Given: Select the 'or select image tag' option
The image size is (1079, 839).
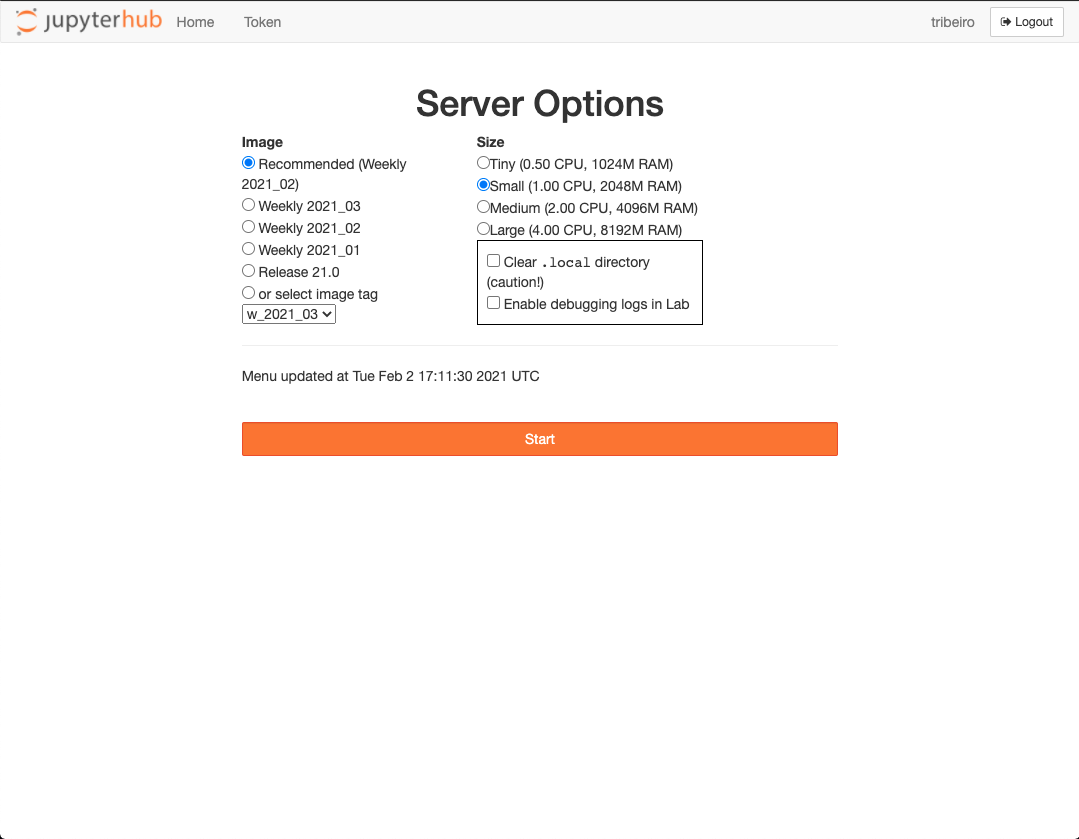Looking at the screenshot, I should click(248, 292).
